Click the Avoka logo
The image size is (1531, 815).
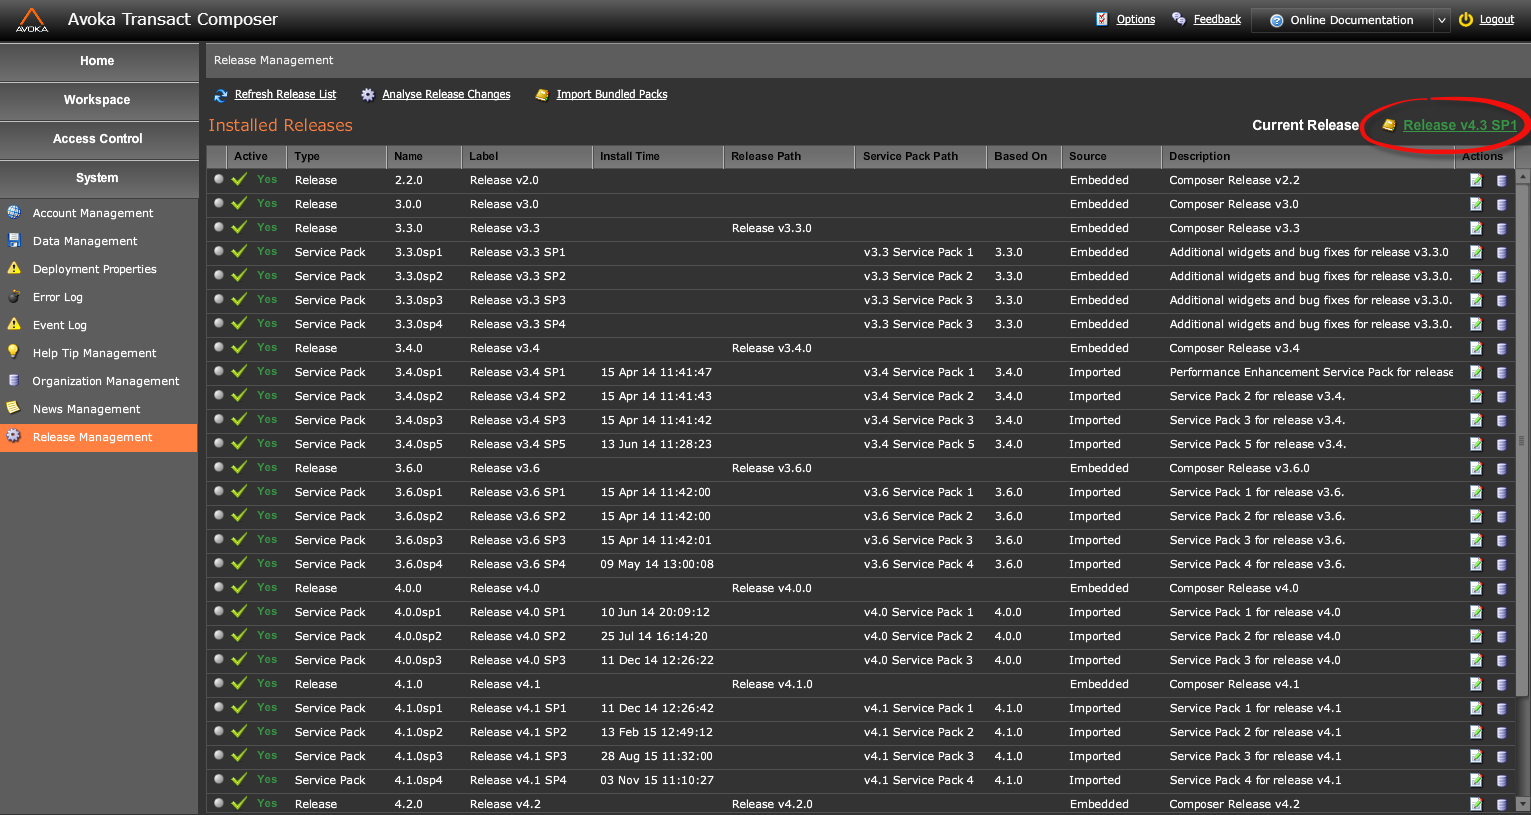click(x=32, y=20)
